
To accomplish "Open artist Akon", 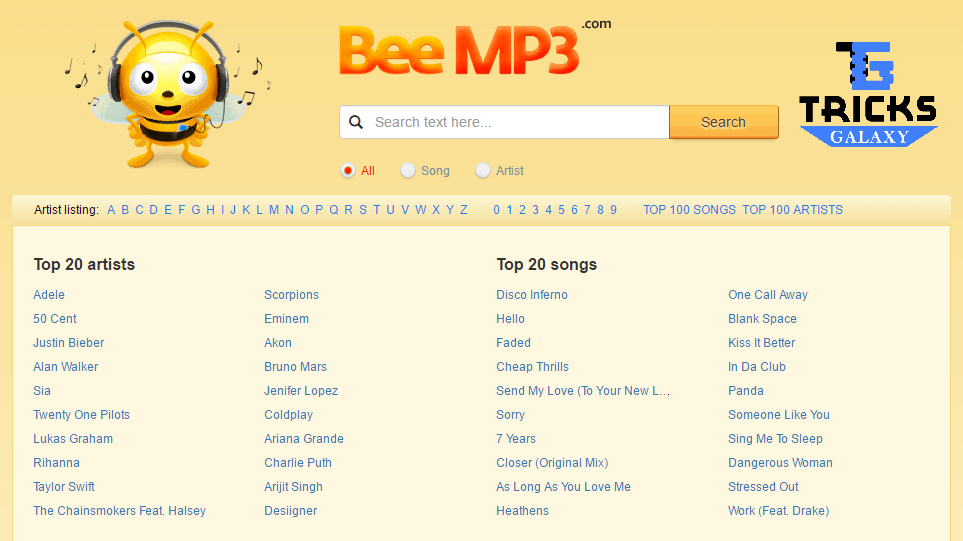I will click(278, 343).
